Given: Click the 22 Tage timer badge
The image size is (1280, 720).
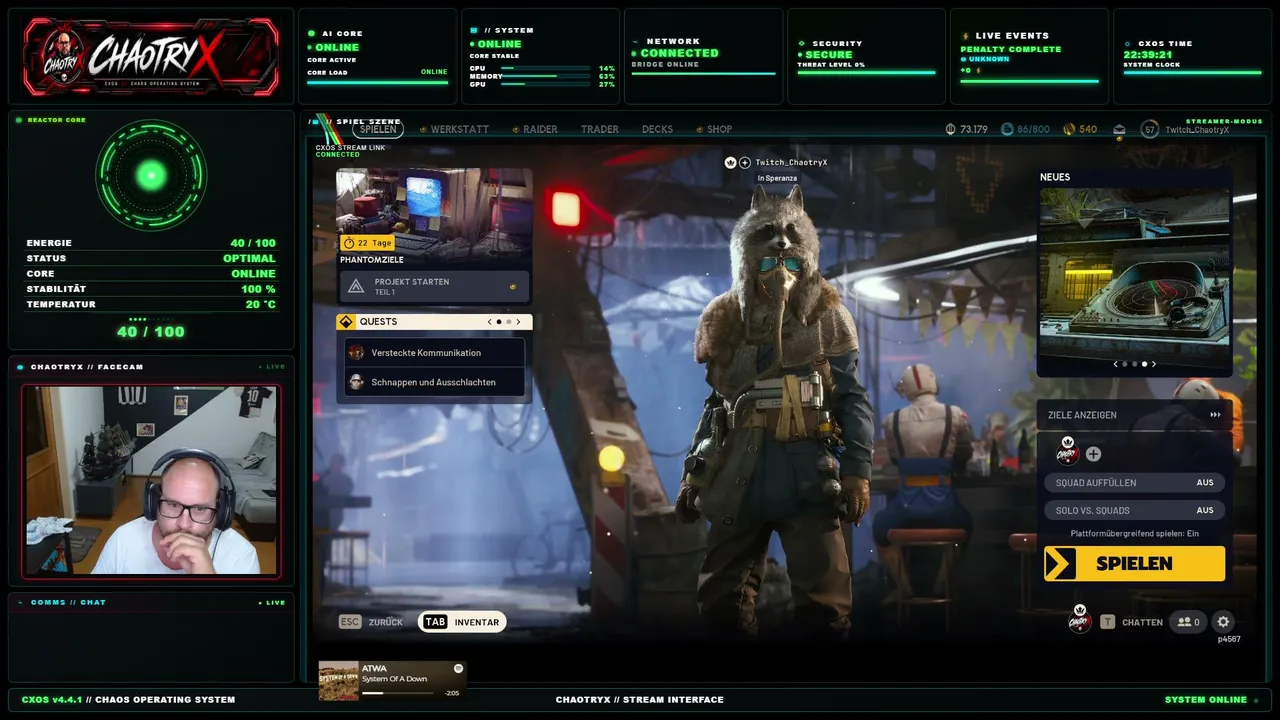Looking at the screenshot, I should [x=367, y=243].
